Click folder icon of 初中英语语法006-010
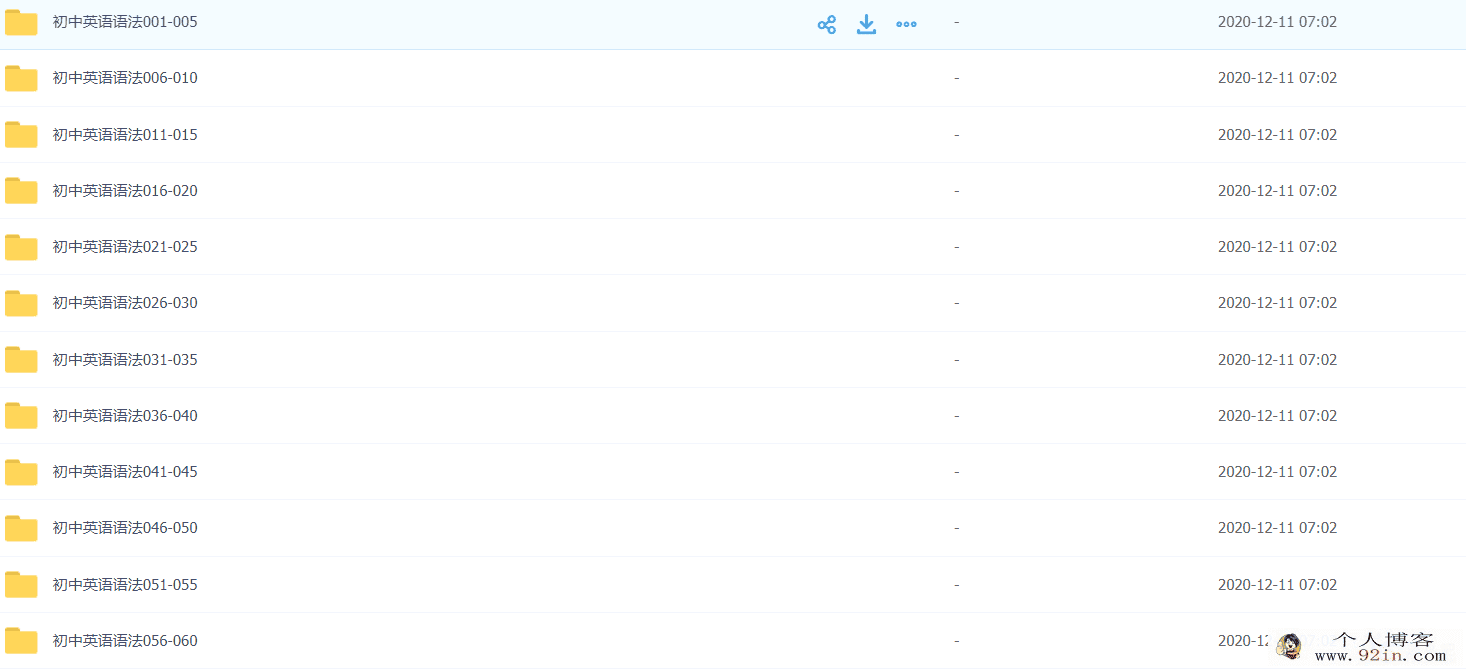Screen dimensions: 1466x669 pos(21,78)
